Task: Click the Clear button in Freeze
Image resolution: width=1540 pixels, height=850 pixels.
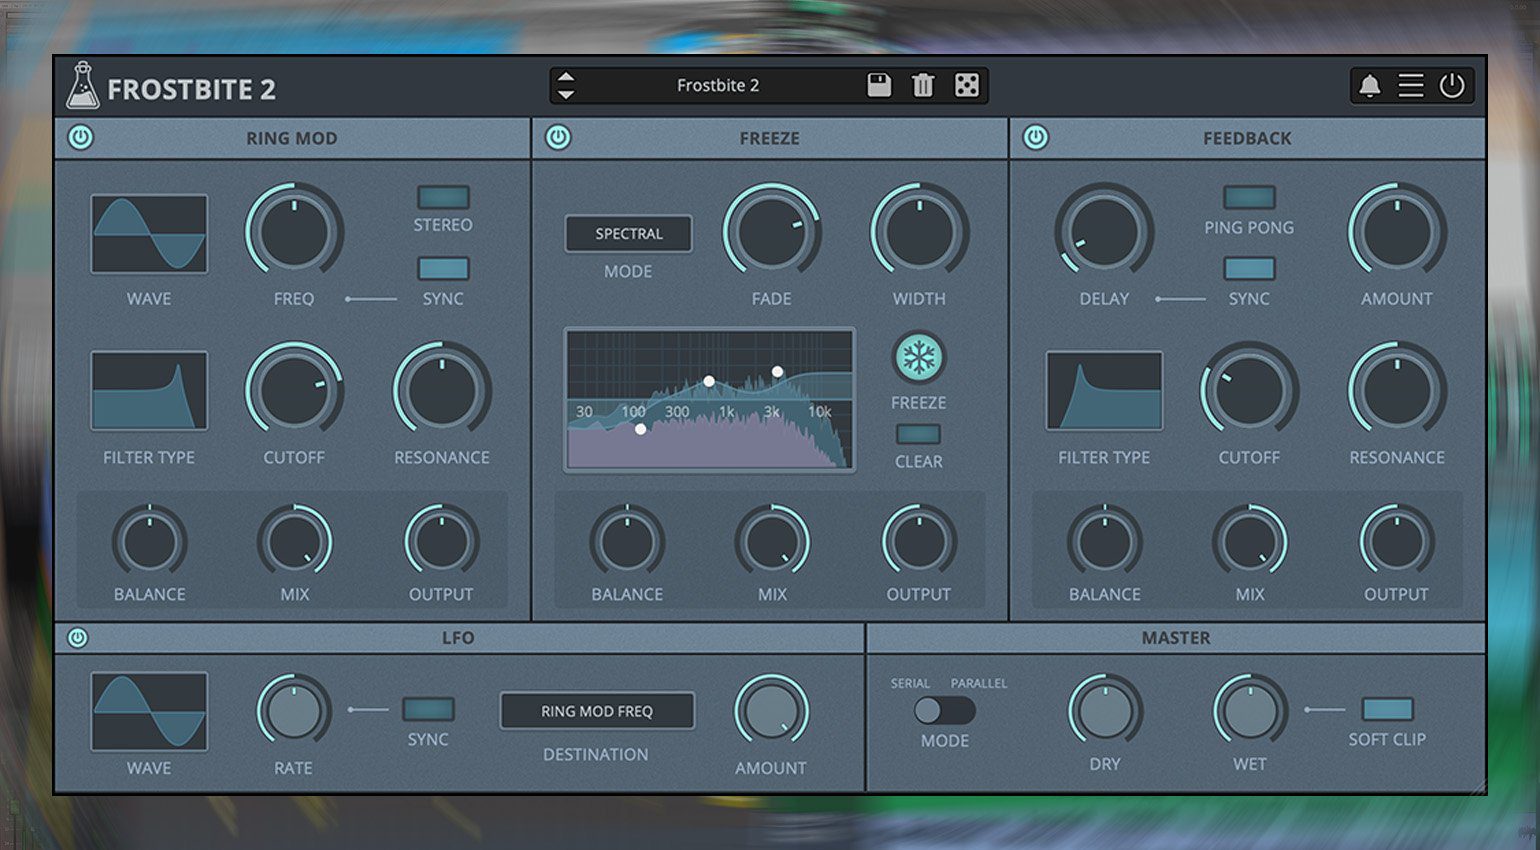Action: click(x=918, y=434)
